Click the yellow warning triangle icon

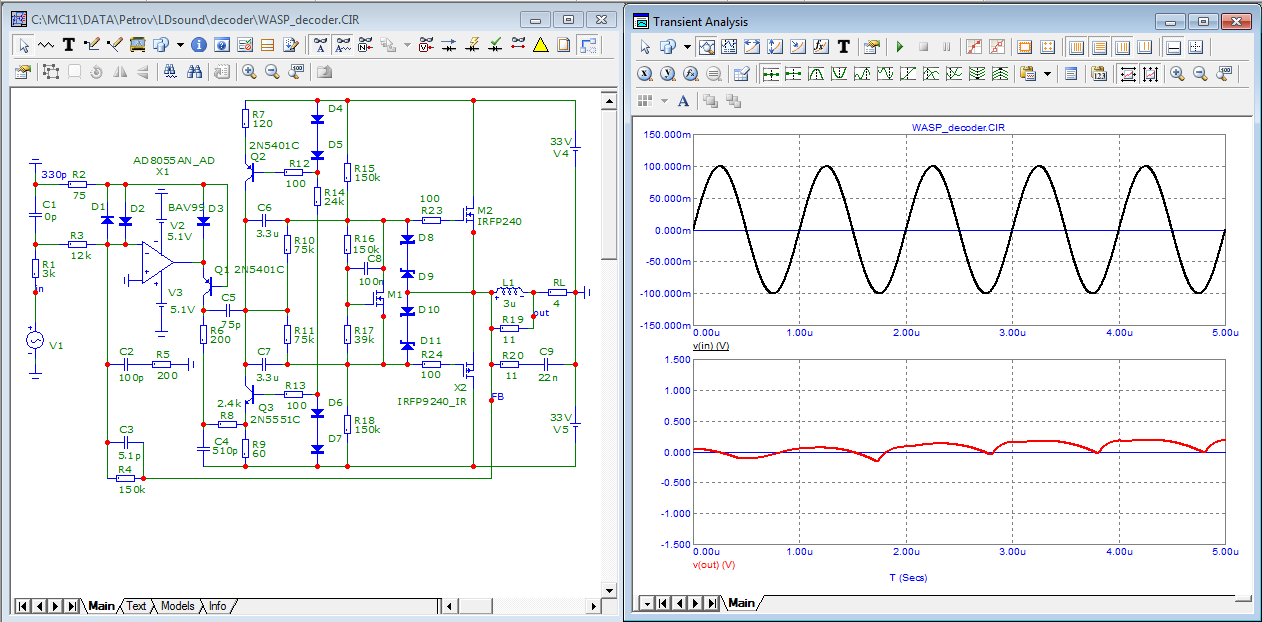pyautogui.click(x=540, y=44)
